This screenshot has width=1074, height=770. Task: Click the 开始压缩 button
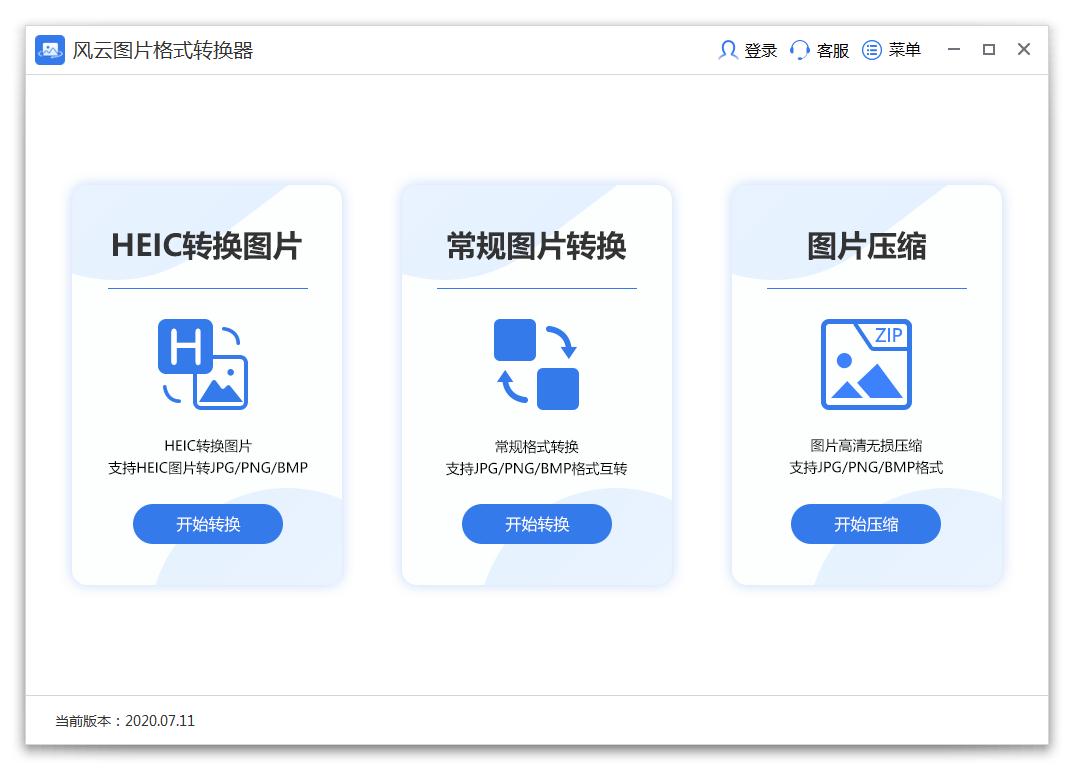[x=866, y=524]
